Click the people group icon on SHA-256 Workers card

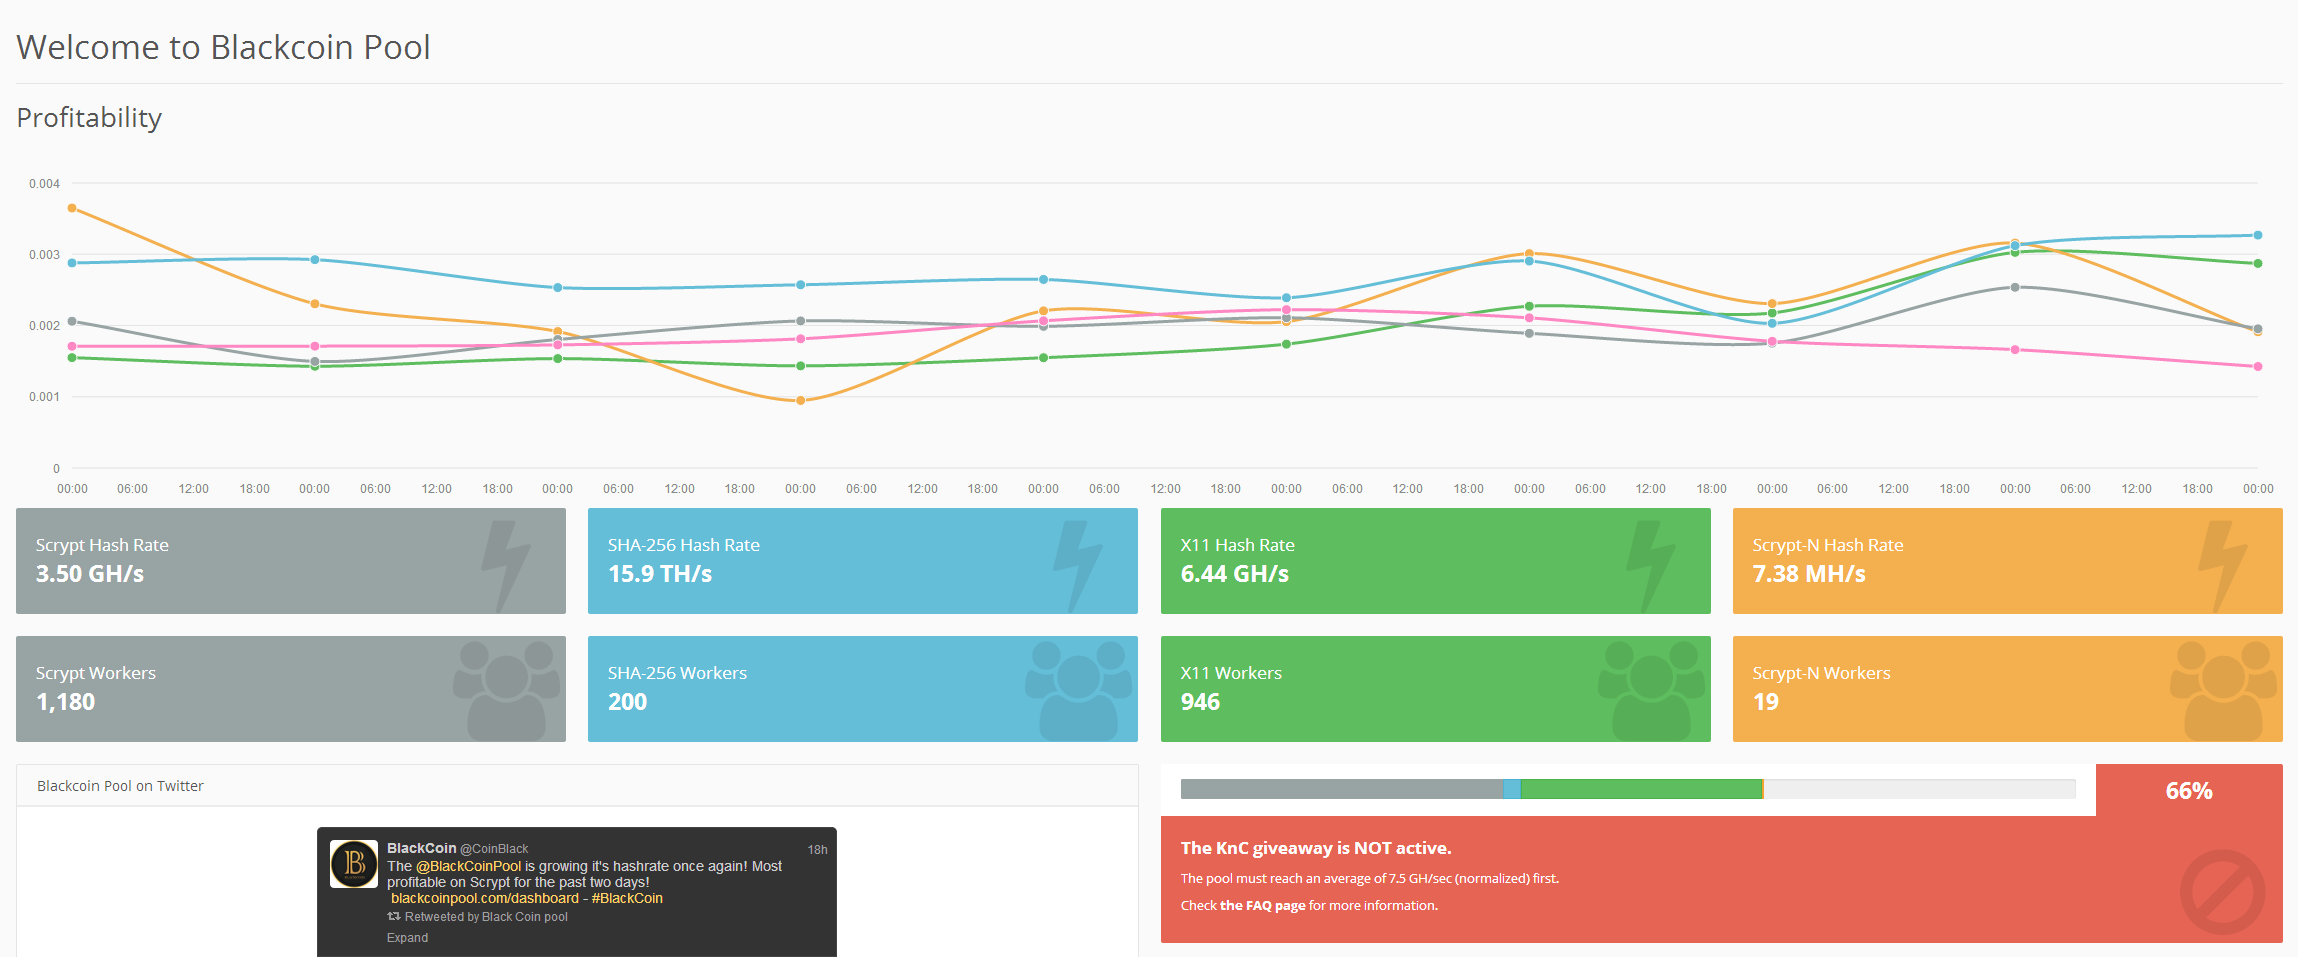pos(1078,691)
